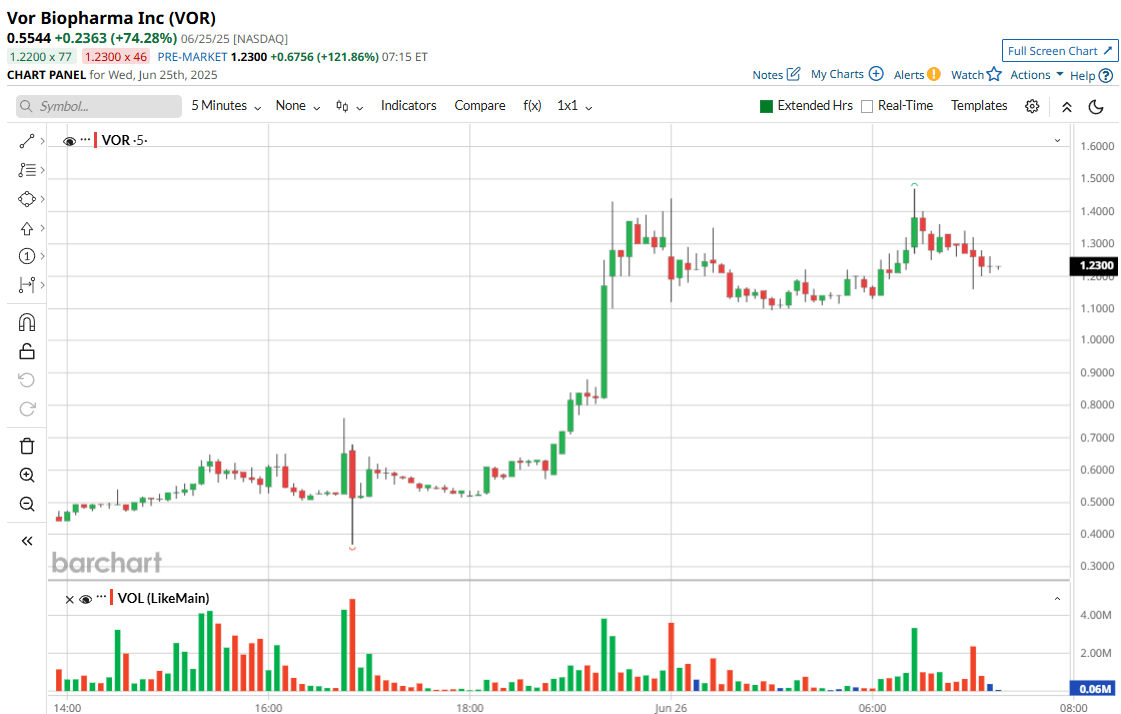
Task: Select the measure range tool
Action: coord(26,284)
